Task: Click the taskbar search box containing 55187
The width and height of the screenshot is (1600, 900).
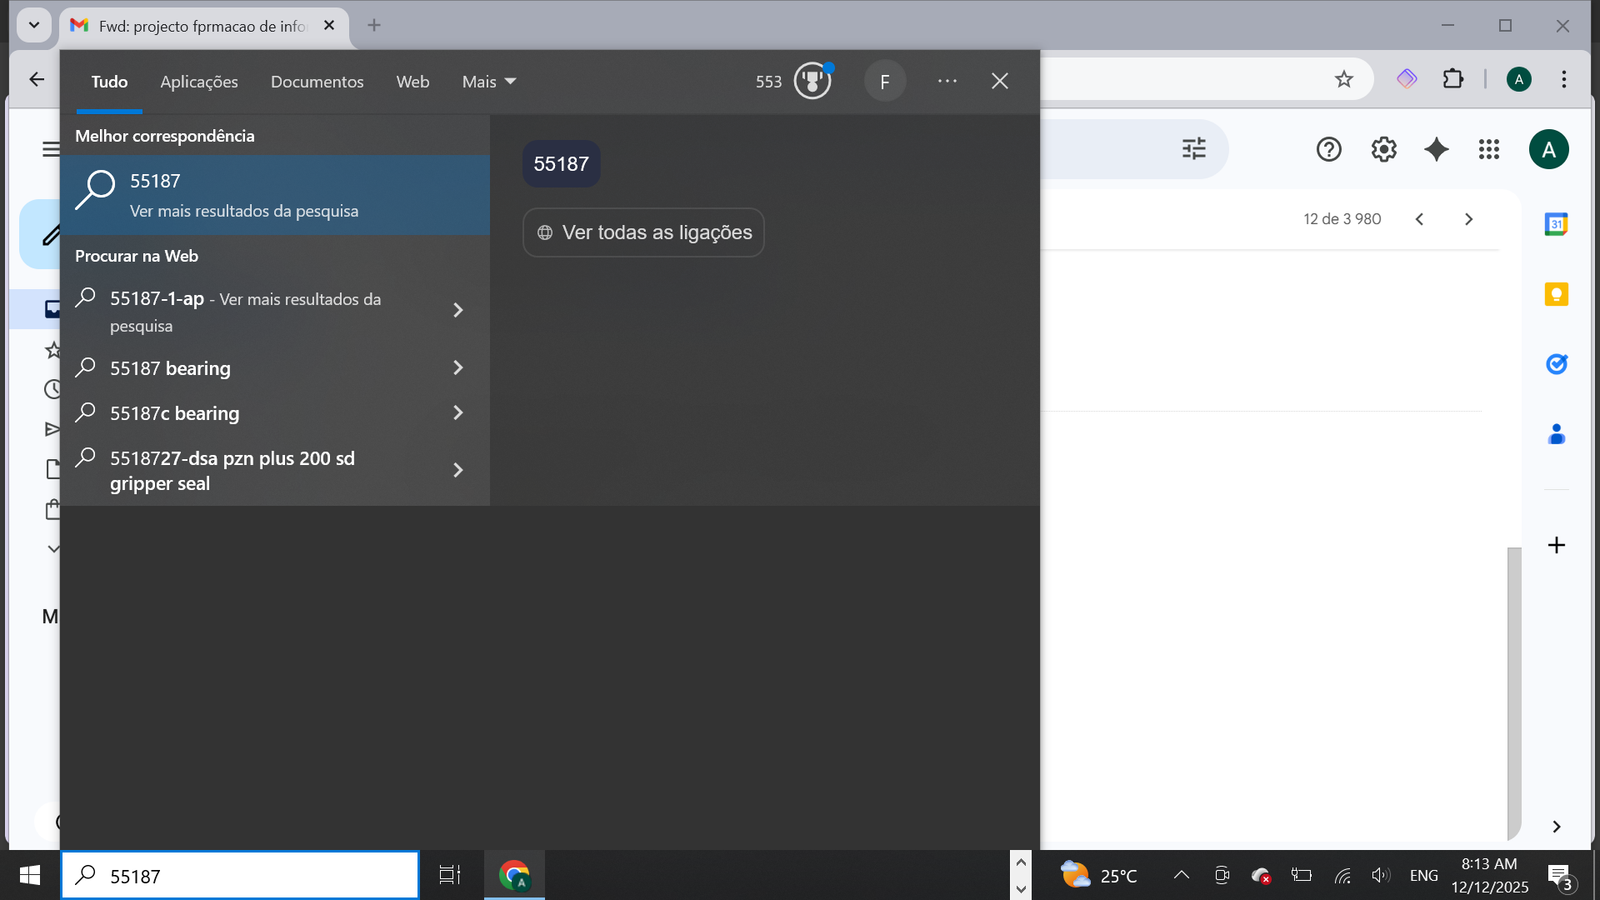Action: [x=240, y=876]
